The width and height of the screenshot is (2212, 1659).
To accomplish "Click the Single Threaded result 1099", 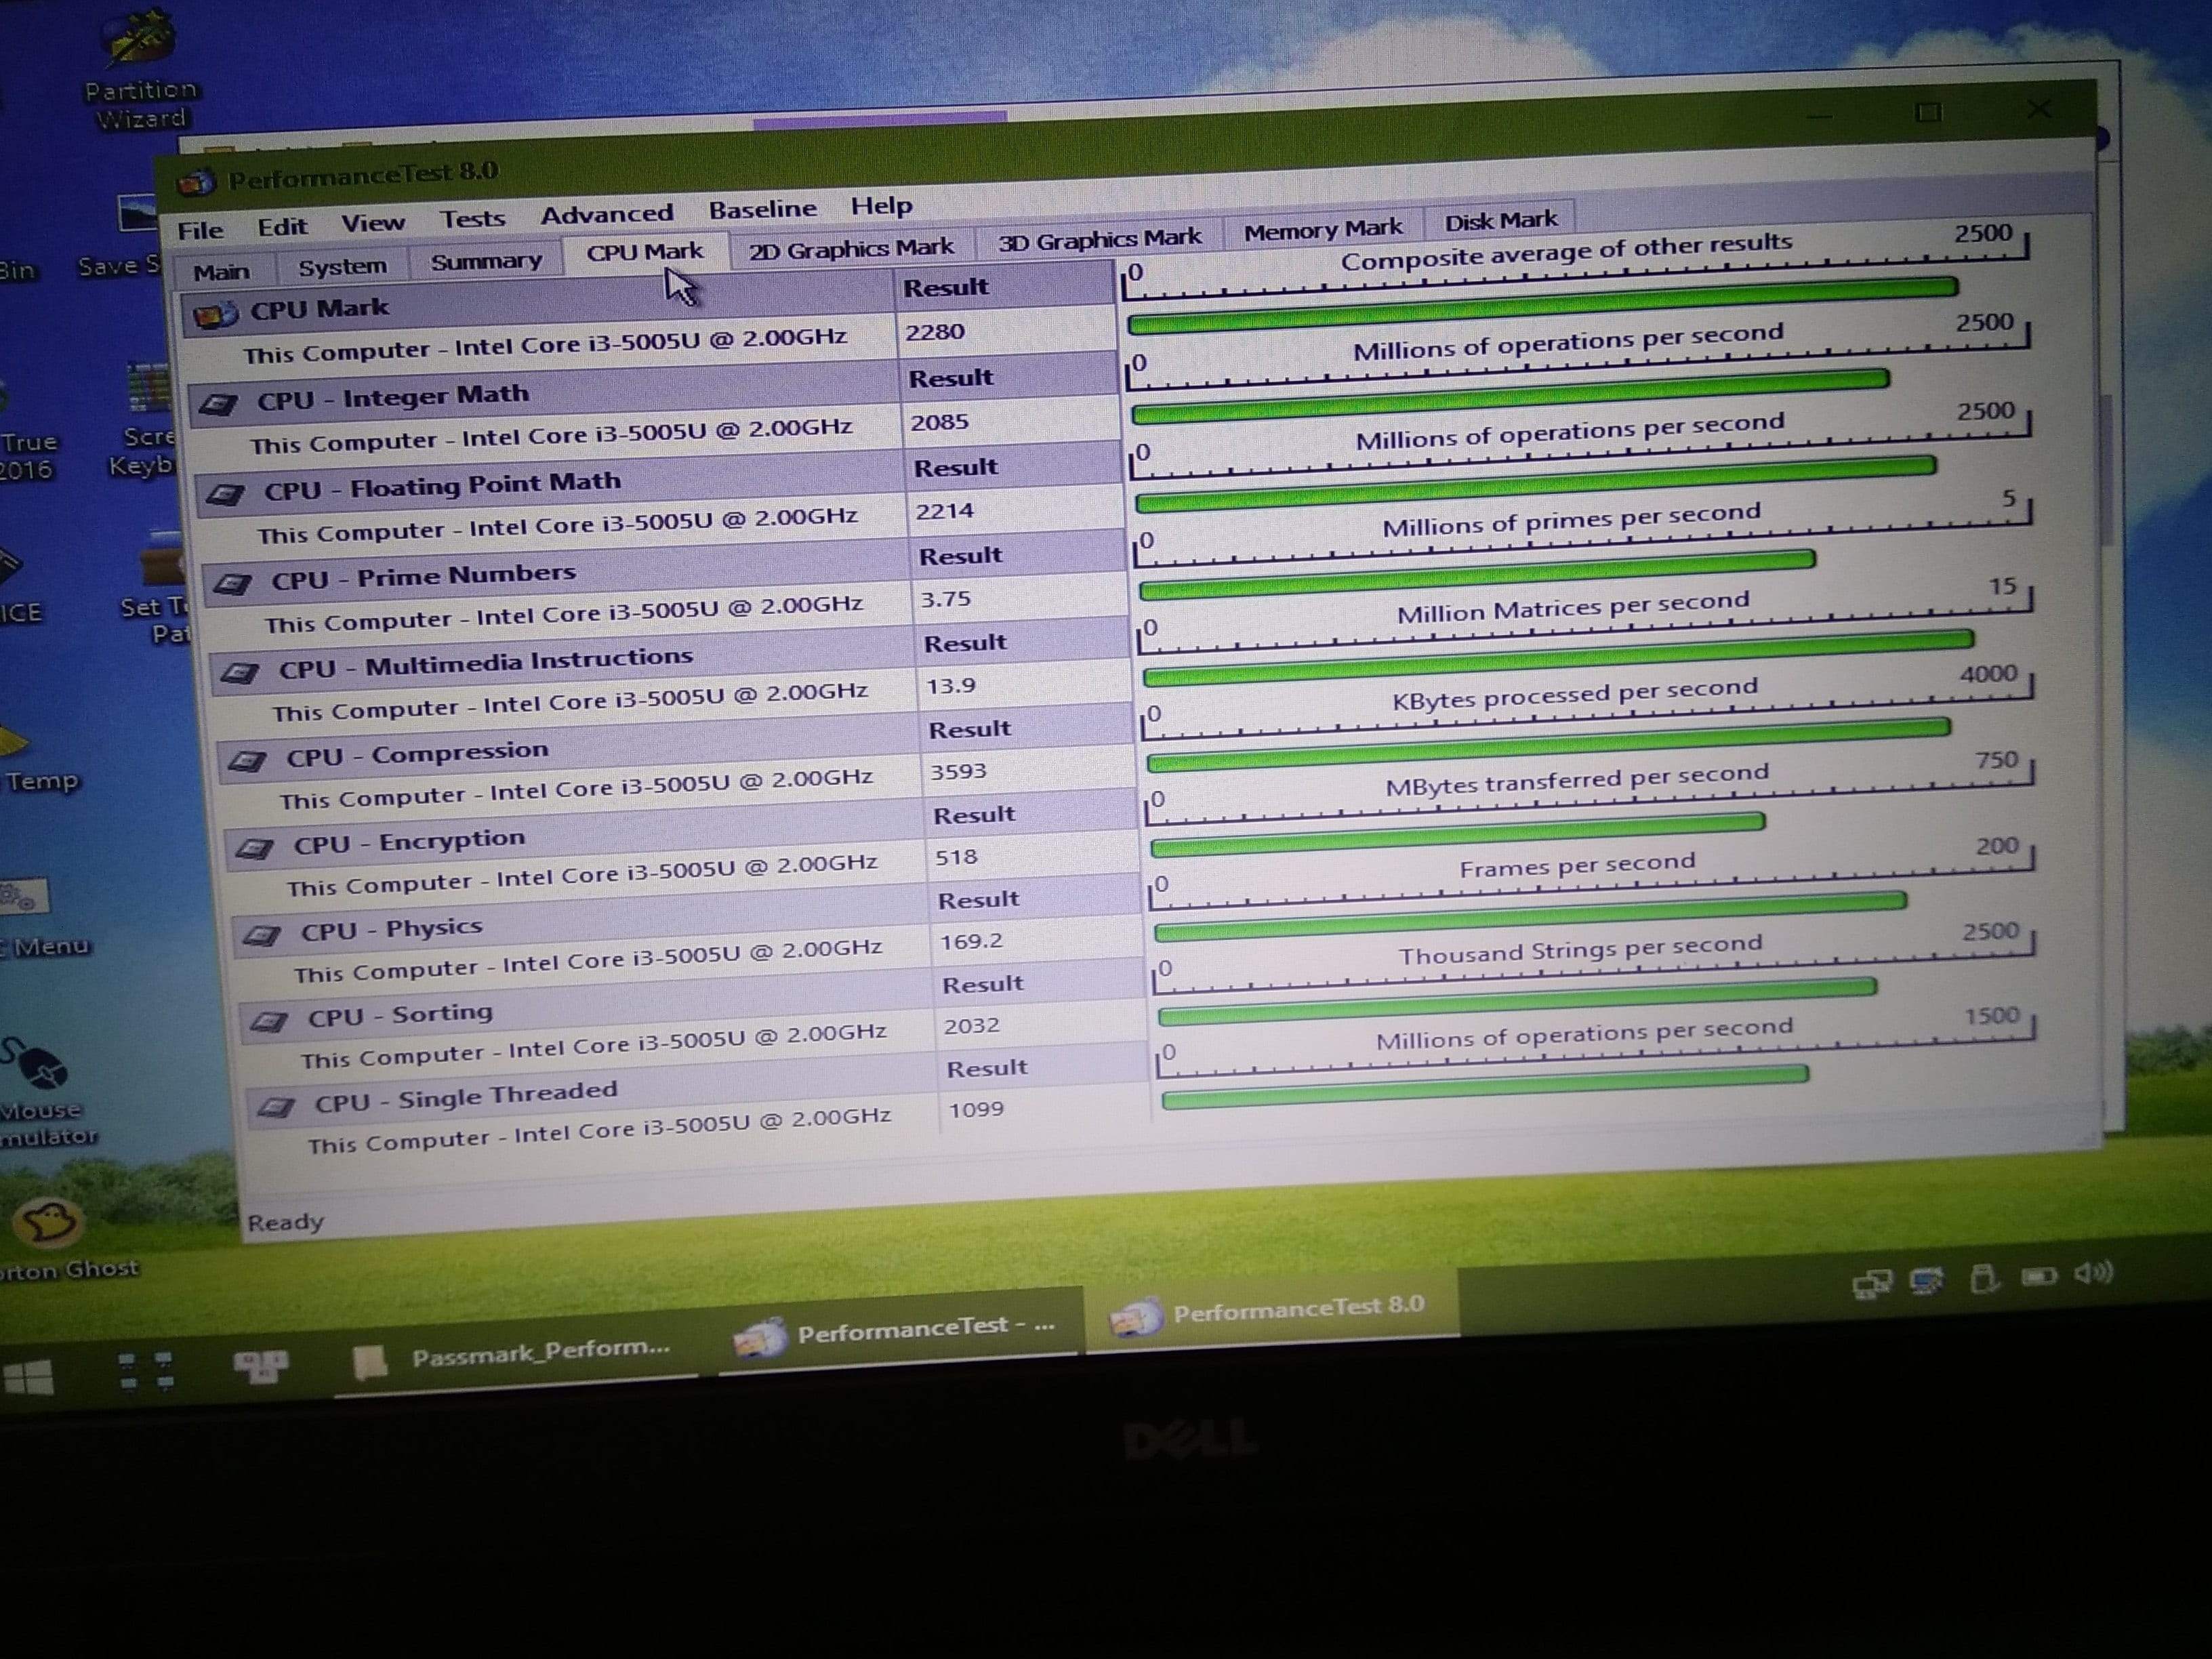I will click(x=976, y=1109).
